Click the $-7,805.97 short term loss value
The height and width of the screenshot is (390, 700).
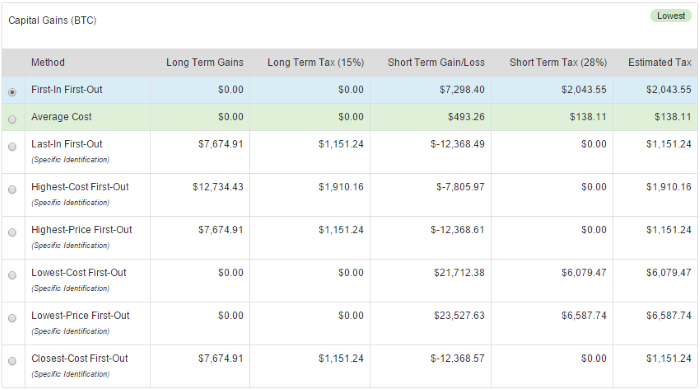[x=460, y=187]
